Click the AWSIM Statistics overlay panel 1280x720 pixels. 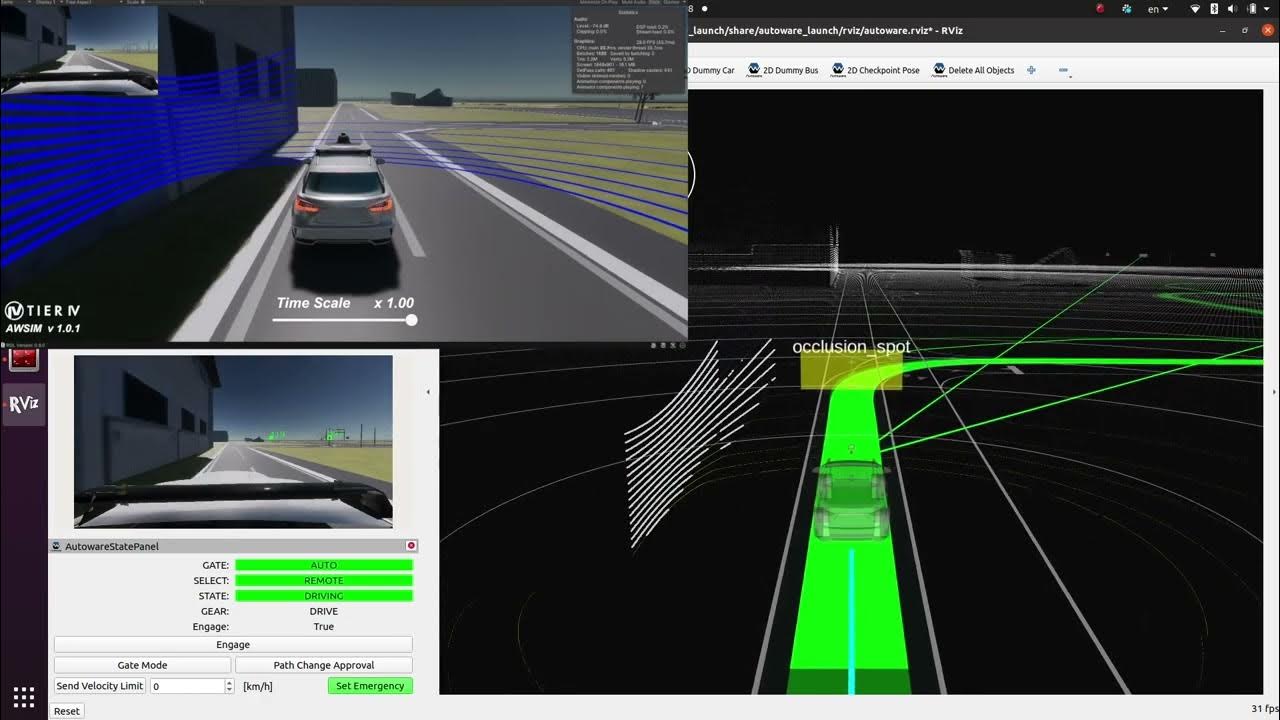coord(629,52)
